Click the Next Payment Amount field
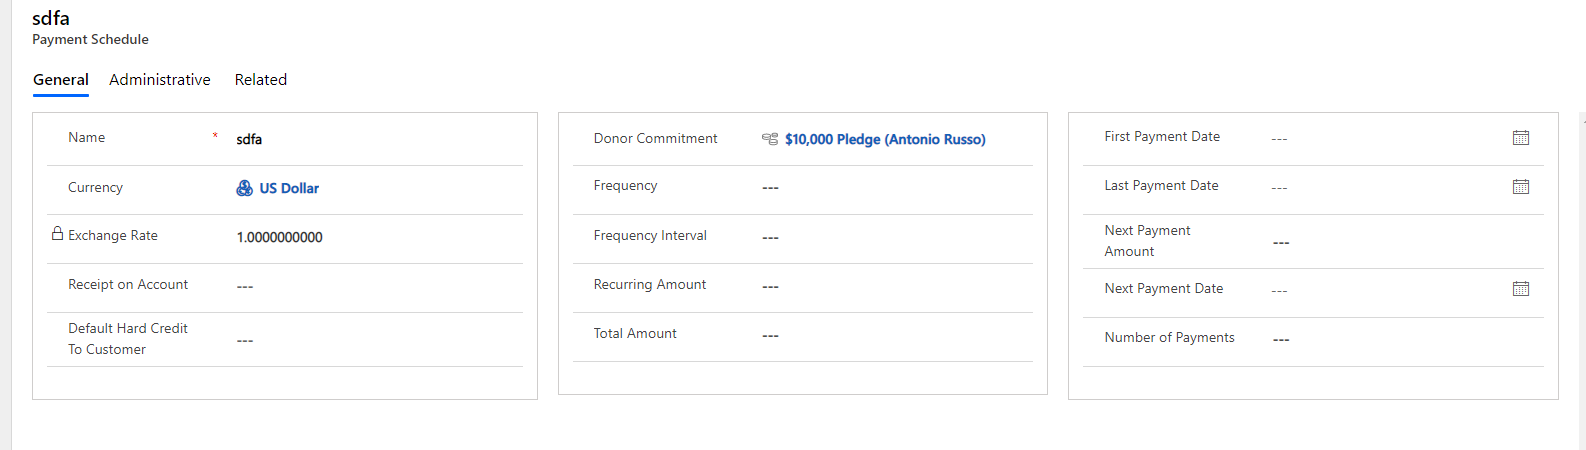Image resolution: width=1586 pixels, height=450 pixels. click(x=1406, y=242)
